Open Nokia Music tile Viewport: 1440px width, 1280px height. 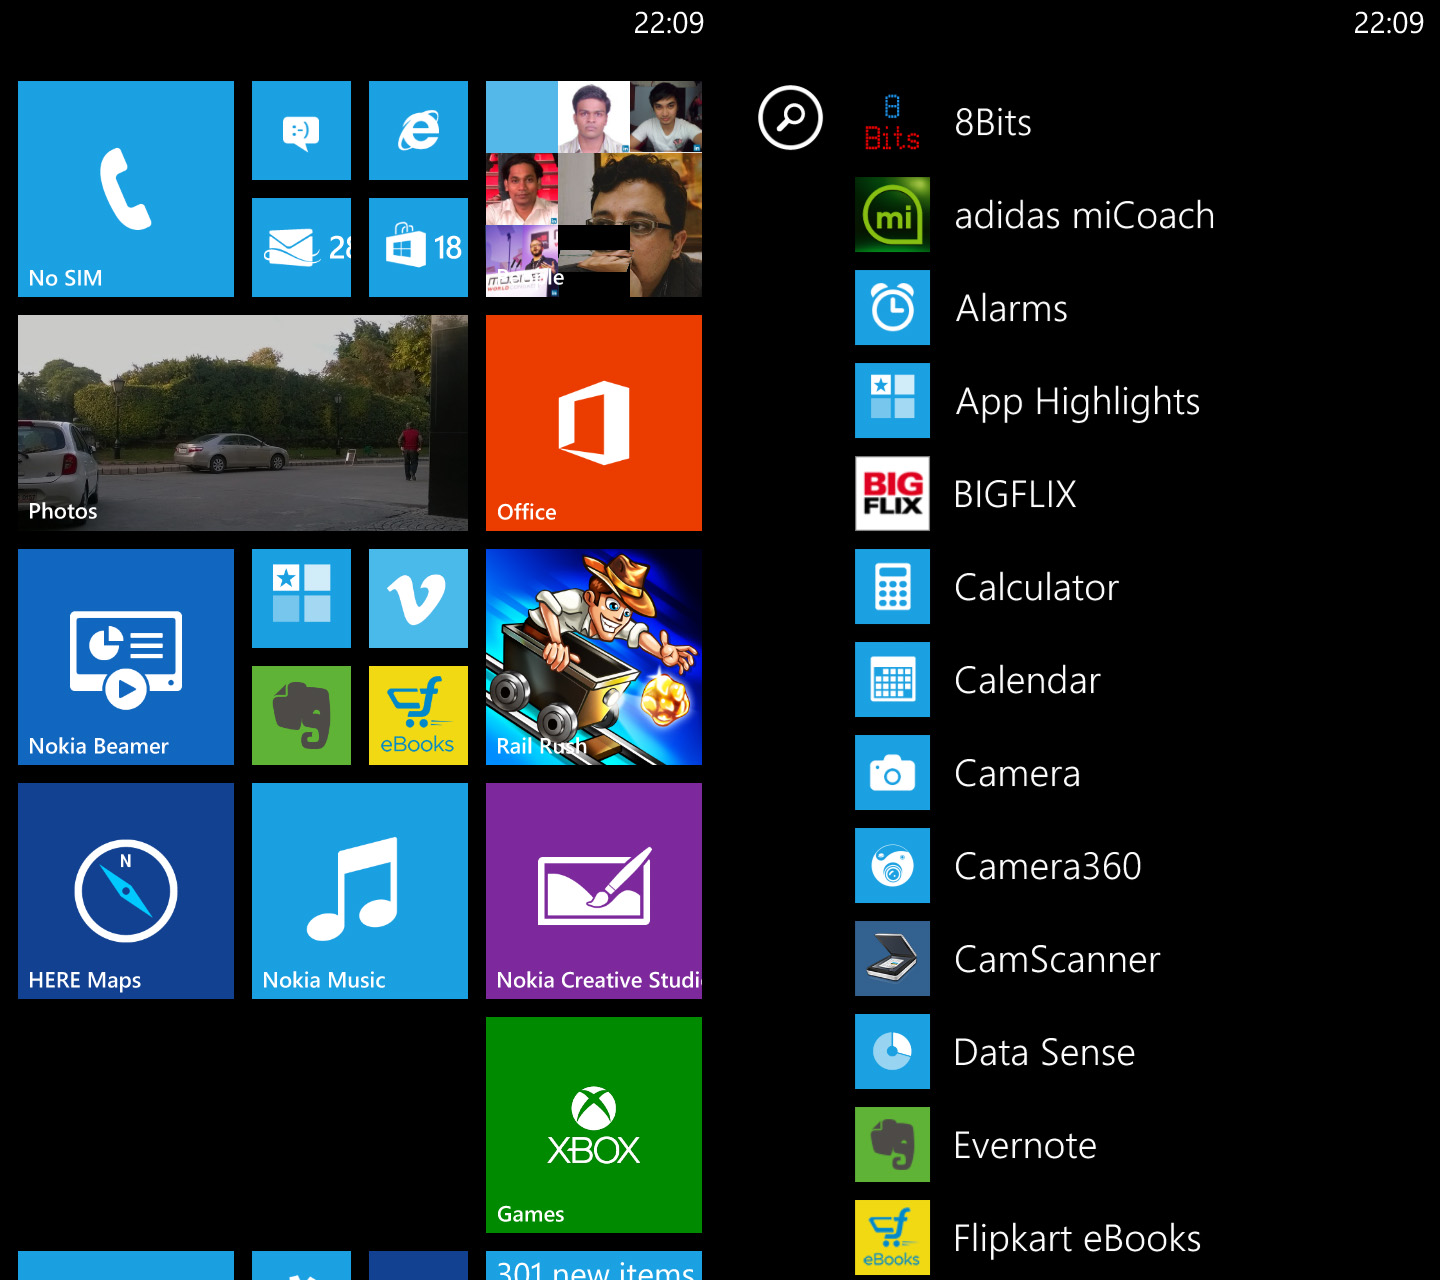tap(360, 891)
